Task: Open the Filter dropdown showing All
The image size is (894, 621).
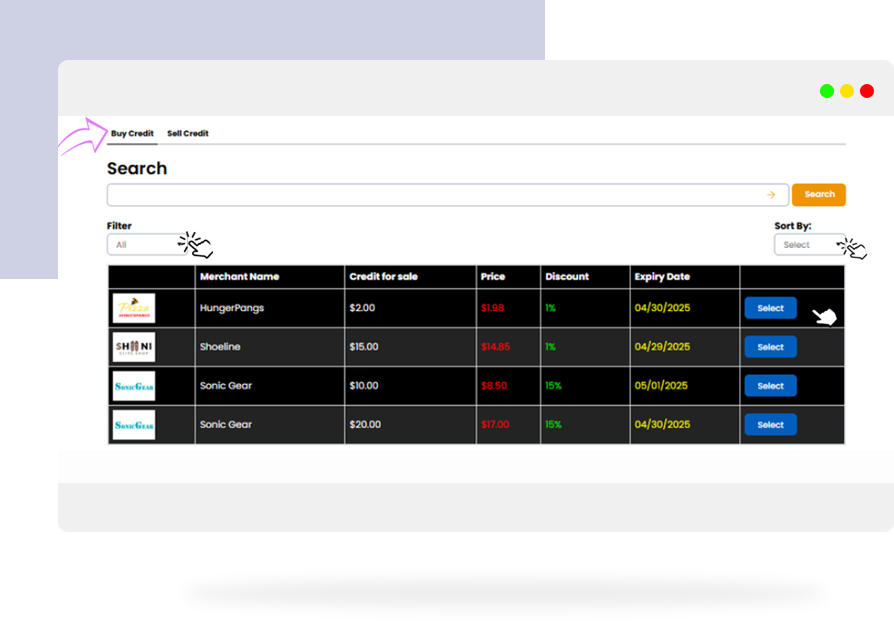Action: [146, 245]
